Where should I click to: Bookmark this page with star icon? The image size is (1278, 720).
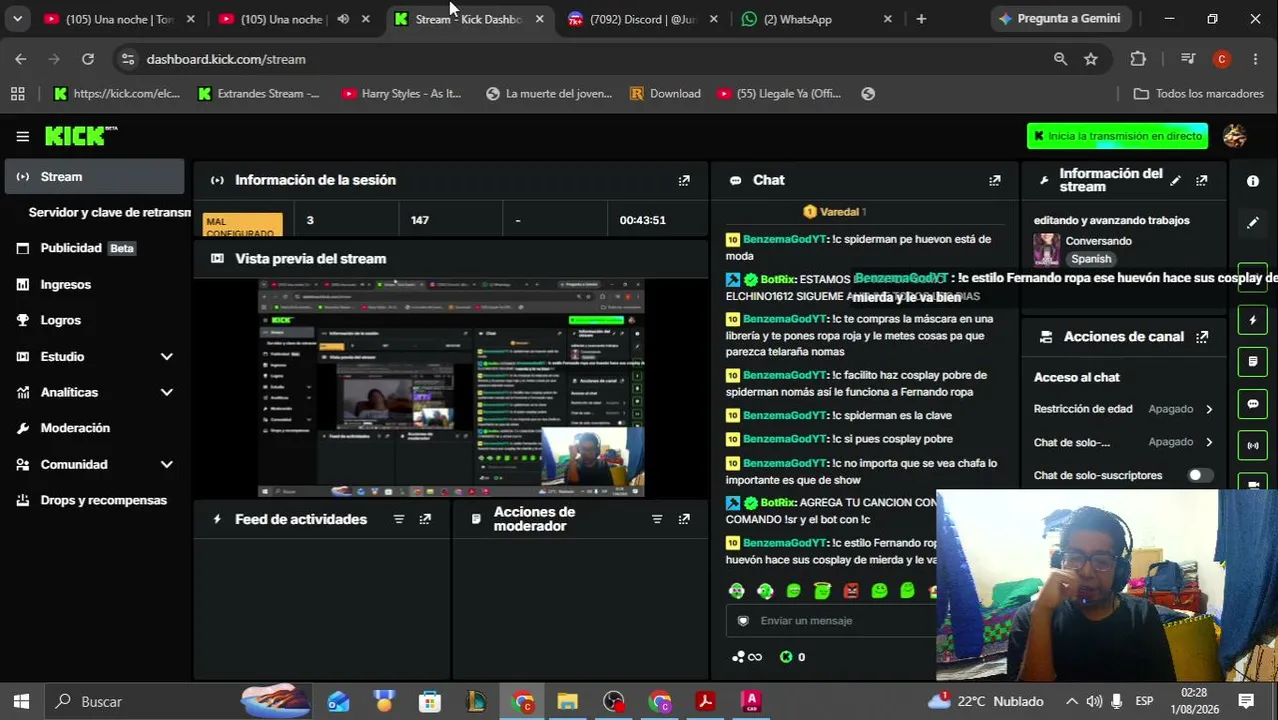1091,59
